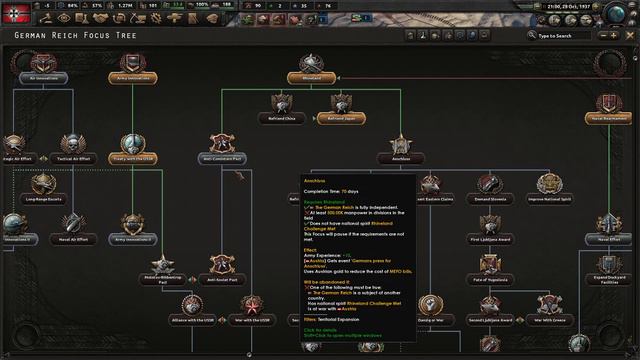640x360 pixels.
Task: Open the Research flask screen
Action: (x=82, y=18)
